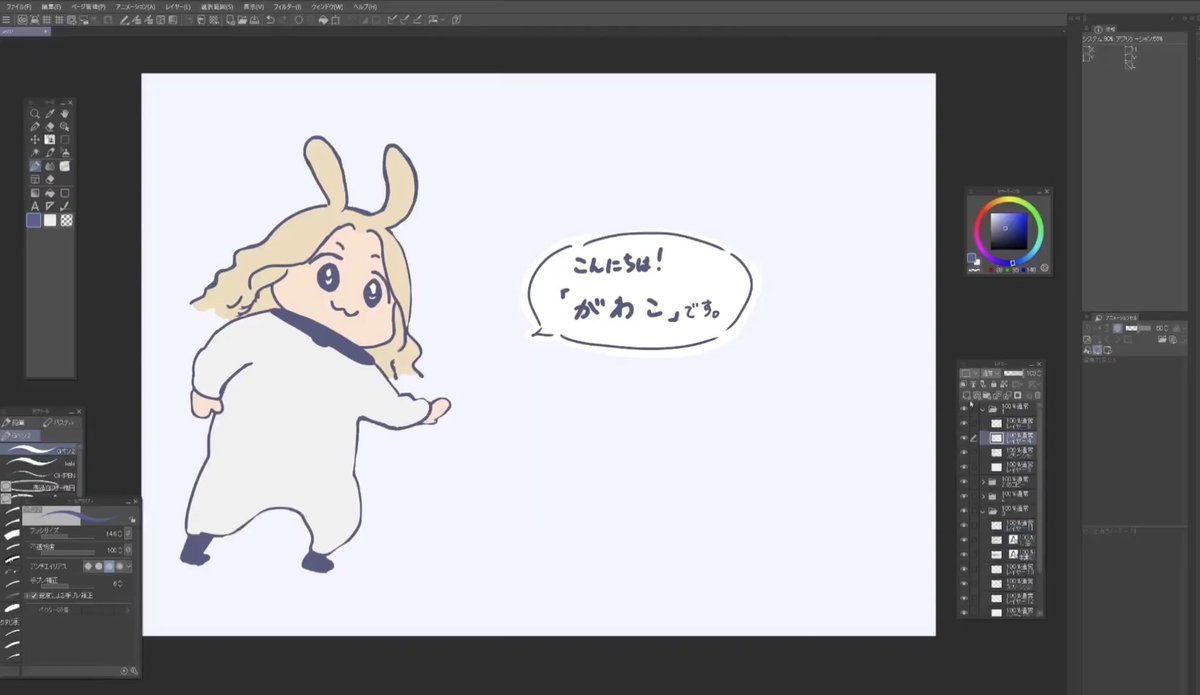Click the Open folder icon in command bar
The width and height of the screenshot is (1200, 695).
(x=242, y=19)
